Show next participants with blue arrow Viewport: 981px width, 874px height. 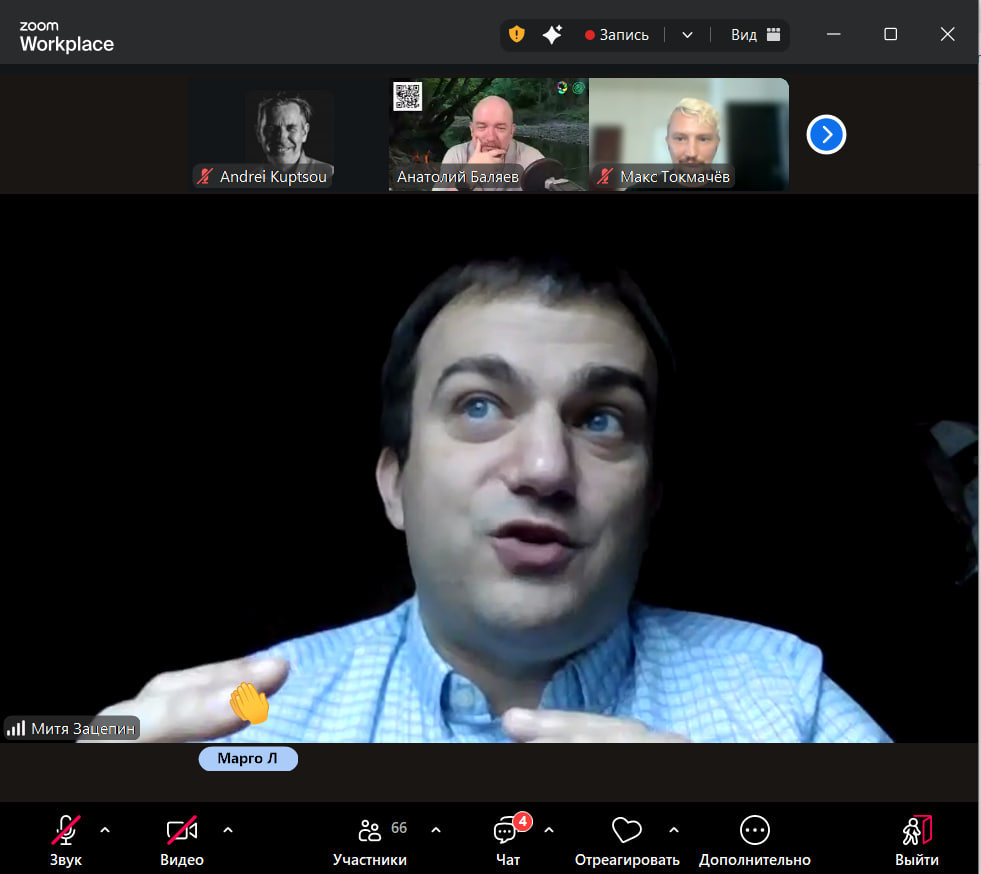tap(826, 134)
